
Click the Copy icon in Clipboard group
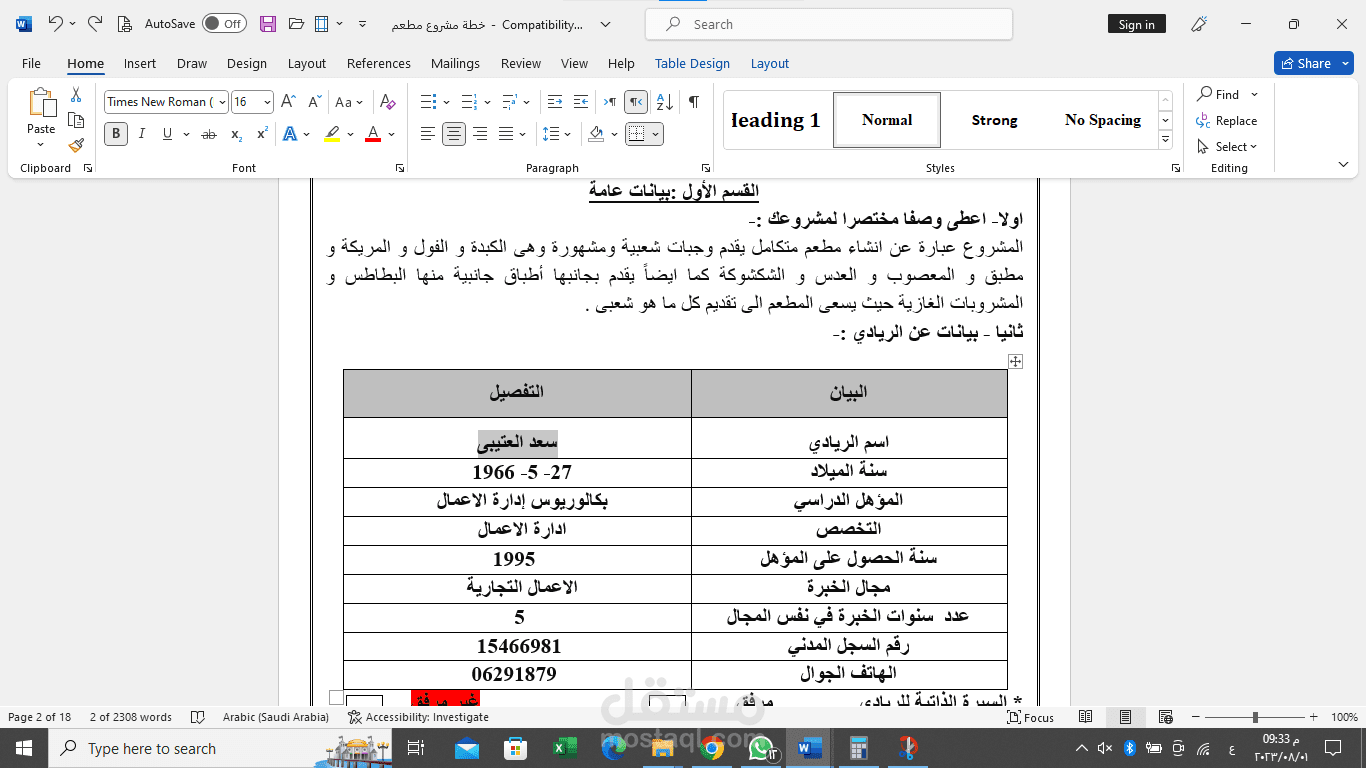pos(76,120)
